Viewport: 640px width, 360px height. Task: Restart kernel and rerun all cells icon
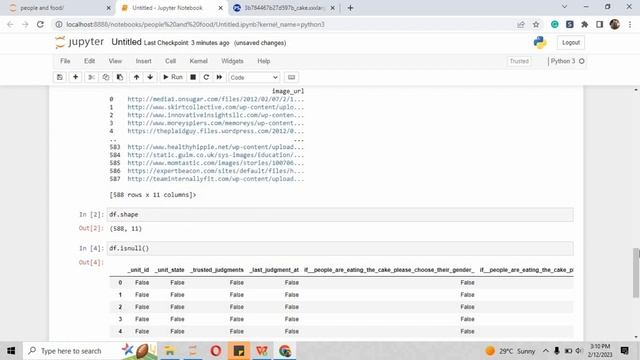pyautogui.click(x=219, y=77)
